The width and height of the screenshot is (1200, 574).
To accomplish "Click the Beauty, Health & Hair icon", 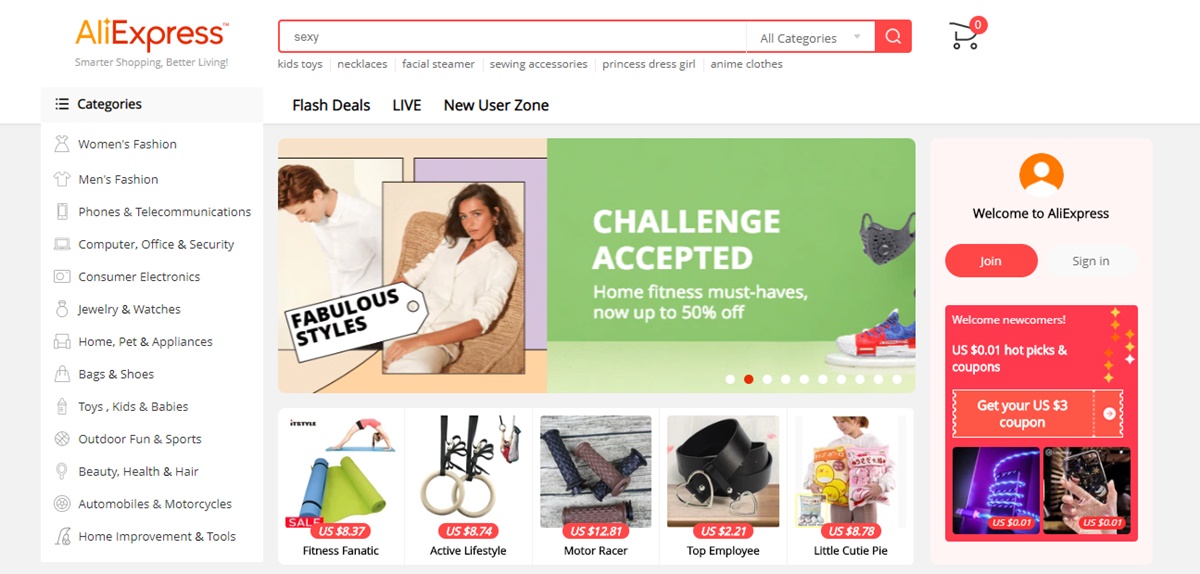I will click(x=62, y=471).
